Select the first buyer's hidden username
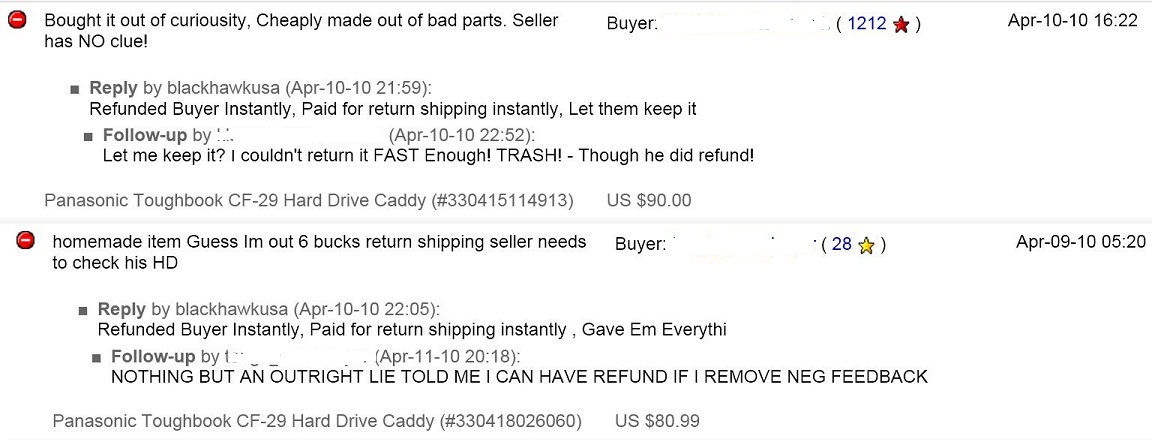Viewport: 1152px width, 448px height. point(744,24)
